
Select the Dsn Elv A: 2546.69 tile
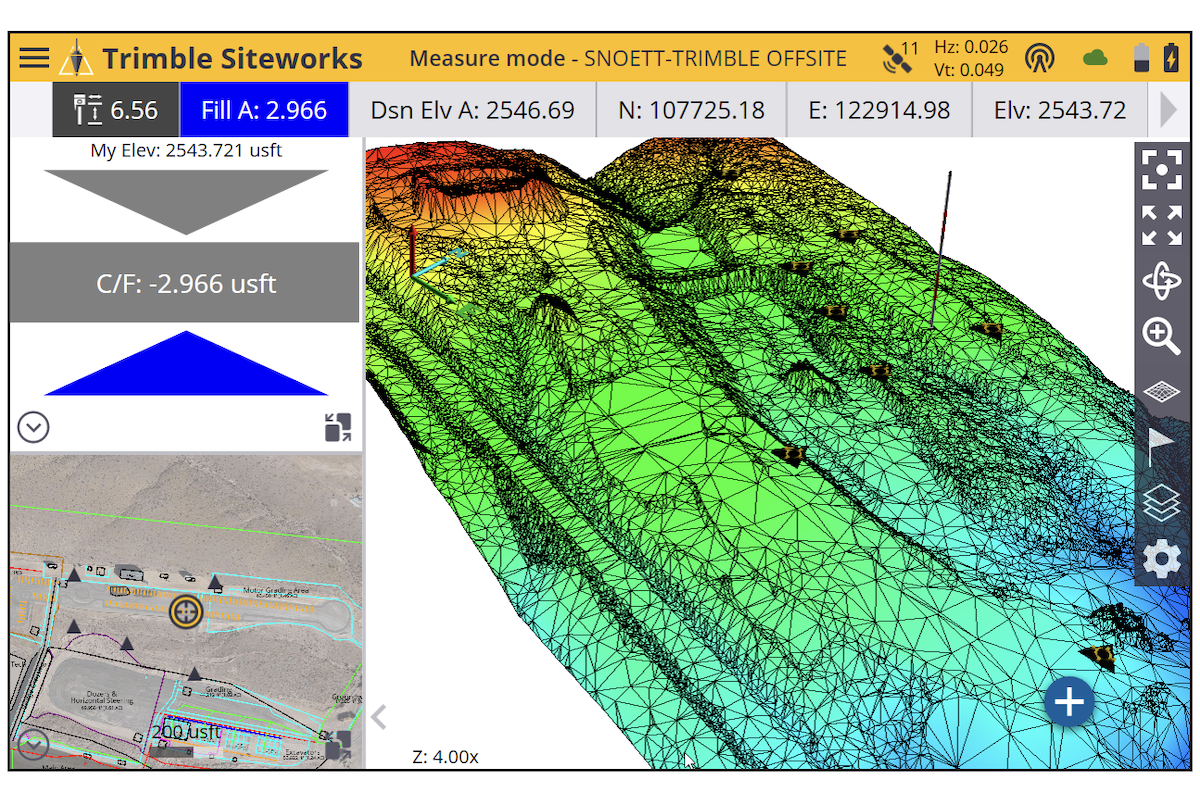click(x=473, y=110)
